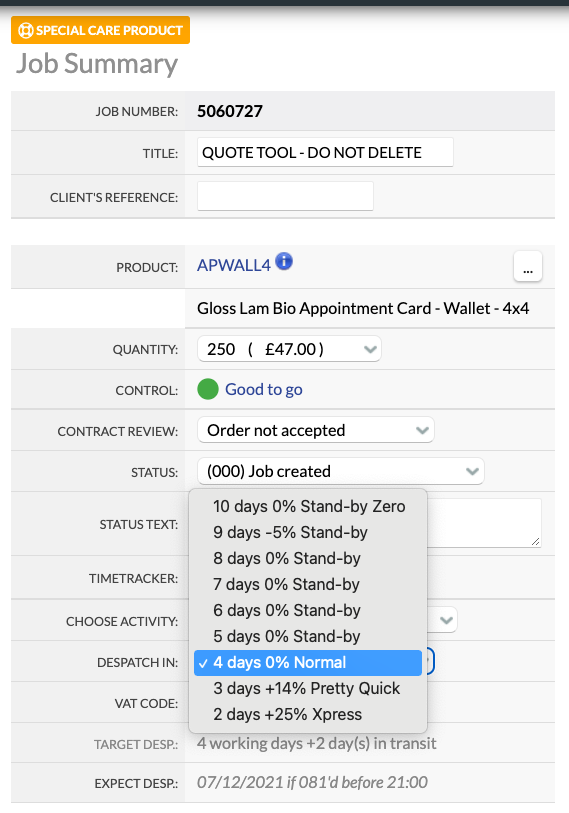Click the blue info icon beside APWALL4
The image size is (569, 813).
coord(284,261)
